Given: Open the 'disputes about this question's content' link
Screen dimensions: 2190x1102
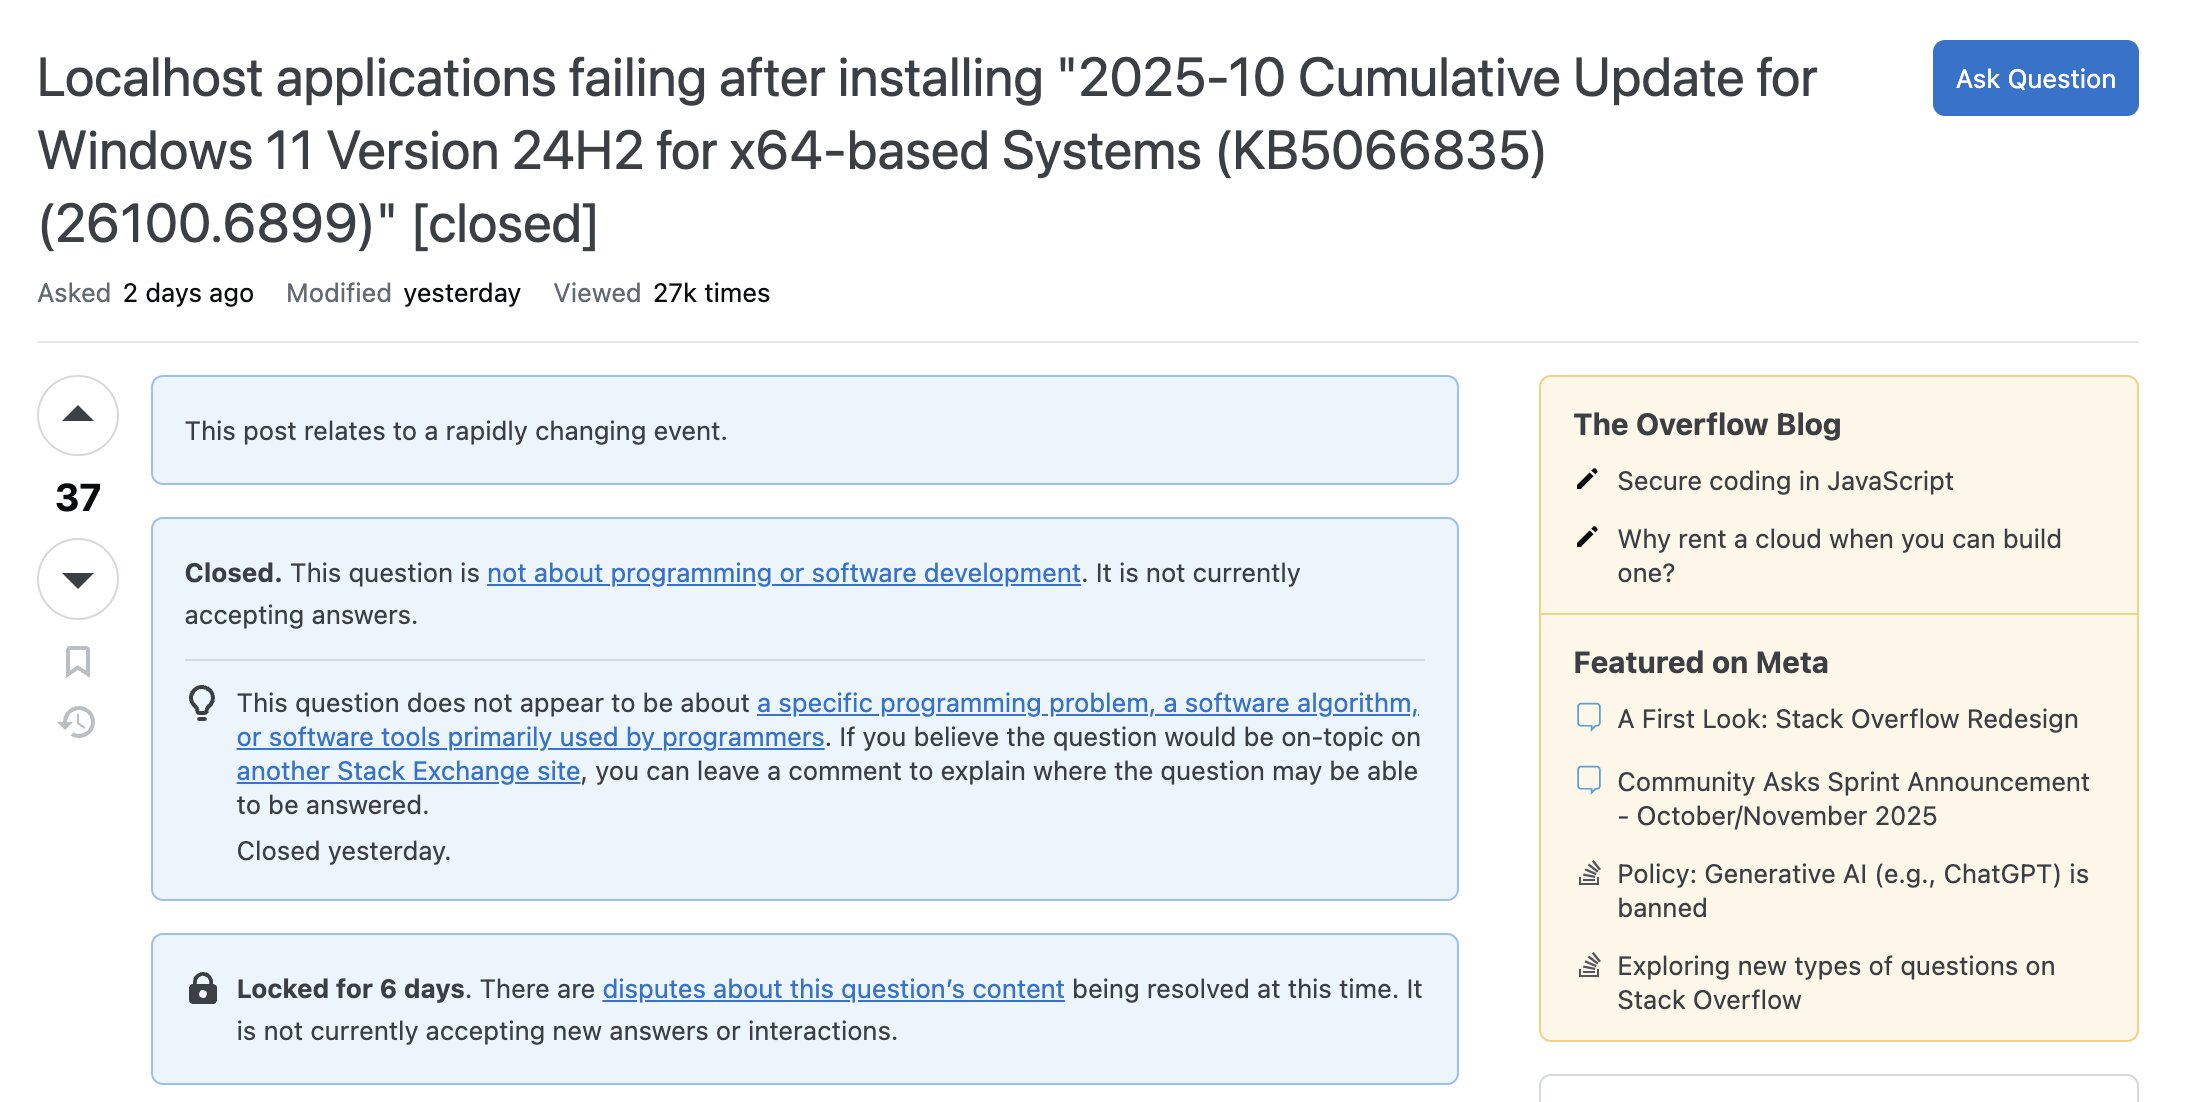Looking at the screenshot, I should coord(833,989).
